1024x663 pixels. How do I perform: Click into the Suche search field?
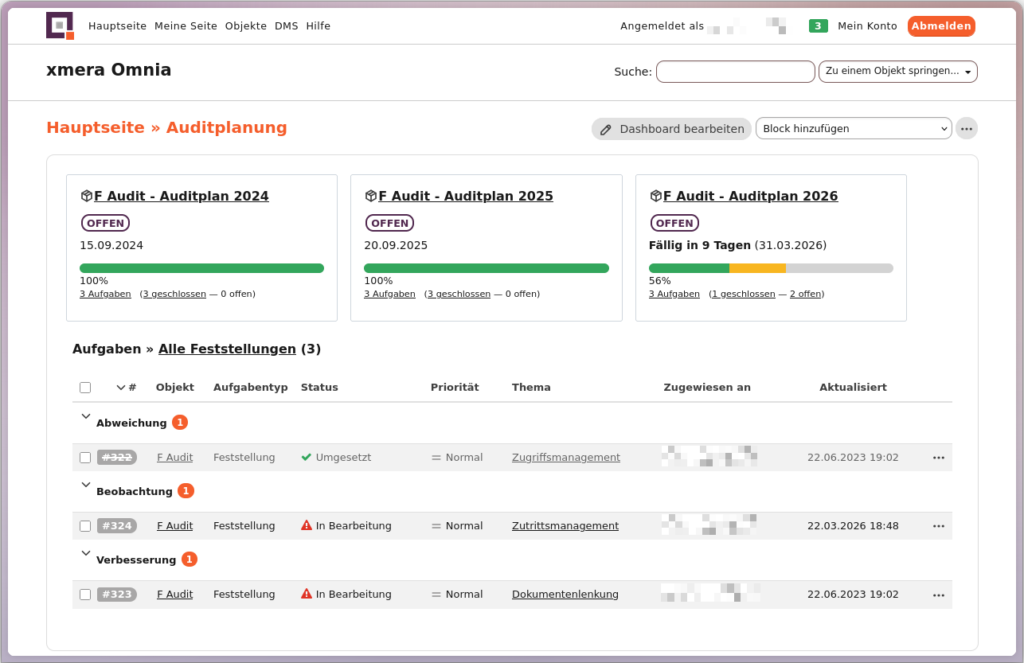(x=735, y=72)
